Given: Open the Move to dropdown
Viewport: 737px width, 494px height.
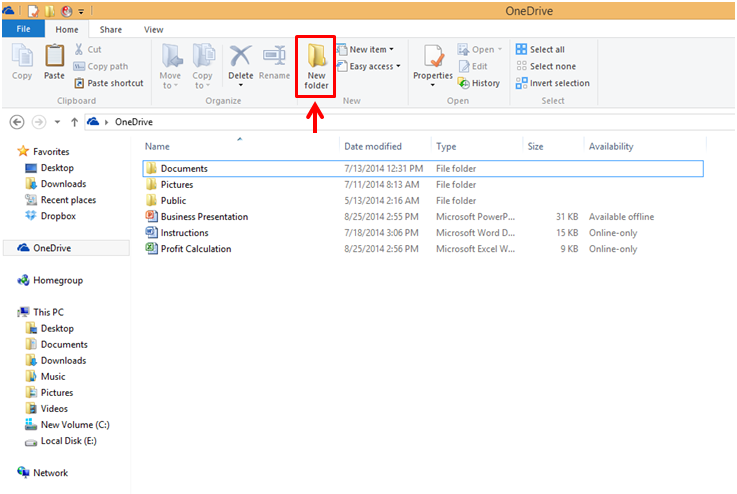Looking at the screenshot, I should (170, 66).
